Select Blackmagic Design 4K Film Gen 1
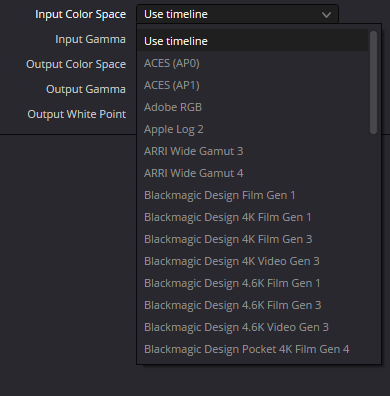 (x=252, y=217)
